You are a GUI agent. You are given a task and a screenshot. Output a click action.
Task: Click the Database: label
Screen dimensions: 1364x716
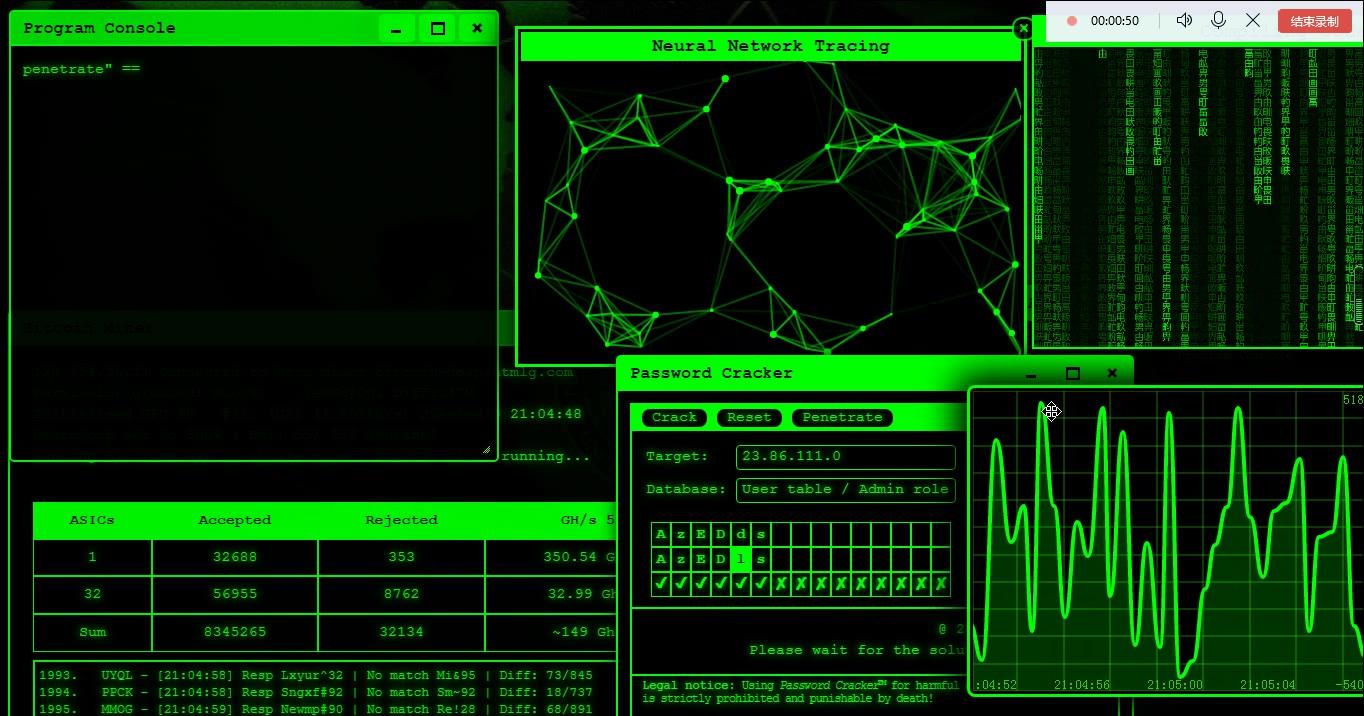click(686, 490)
